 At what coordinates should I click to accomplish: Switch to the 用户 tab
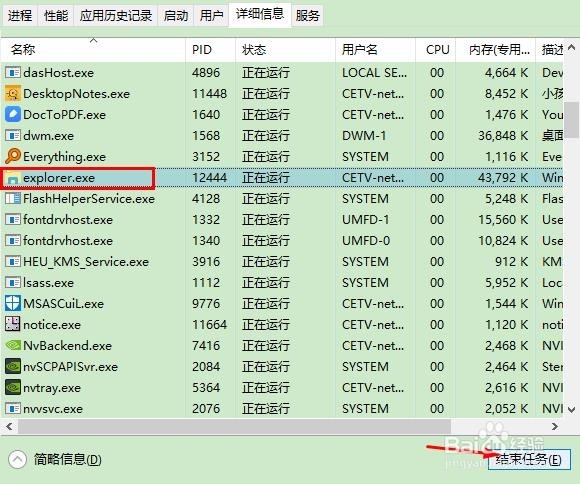pyautogui.click(x=212, y=16)
